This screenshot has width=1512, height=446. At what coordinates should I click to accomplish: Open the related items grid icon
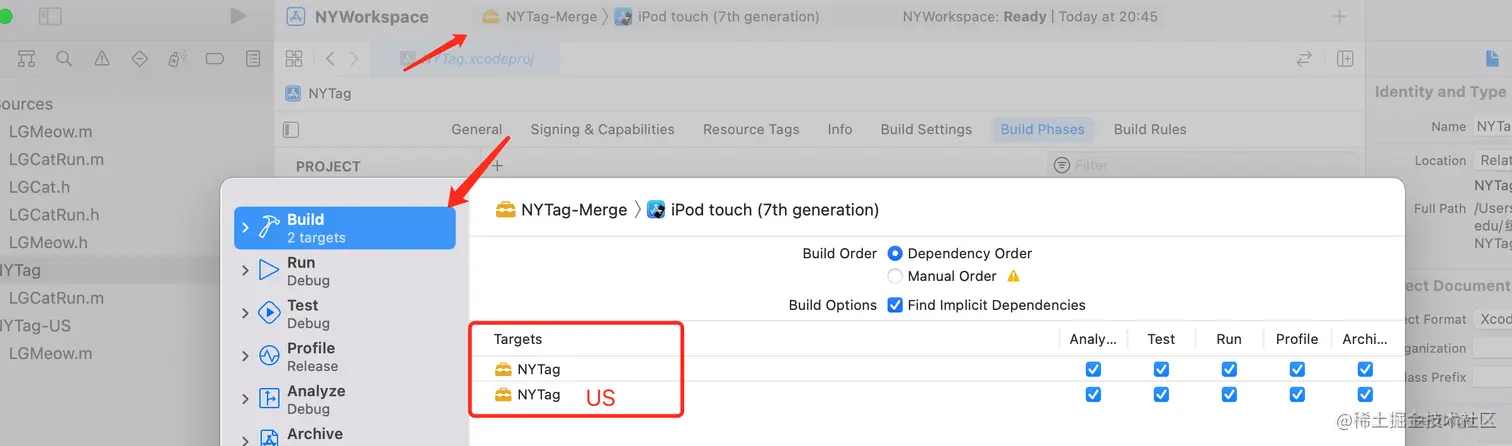point(293,59)
